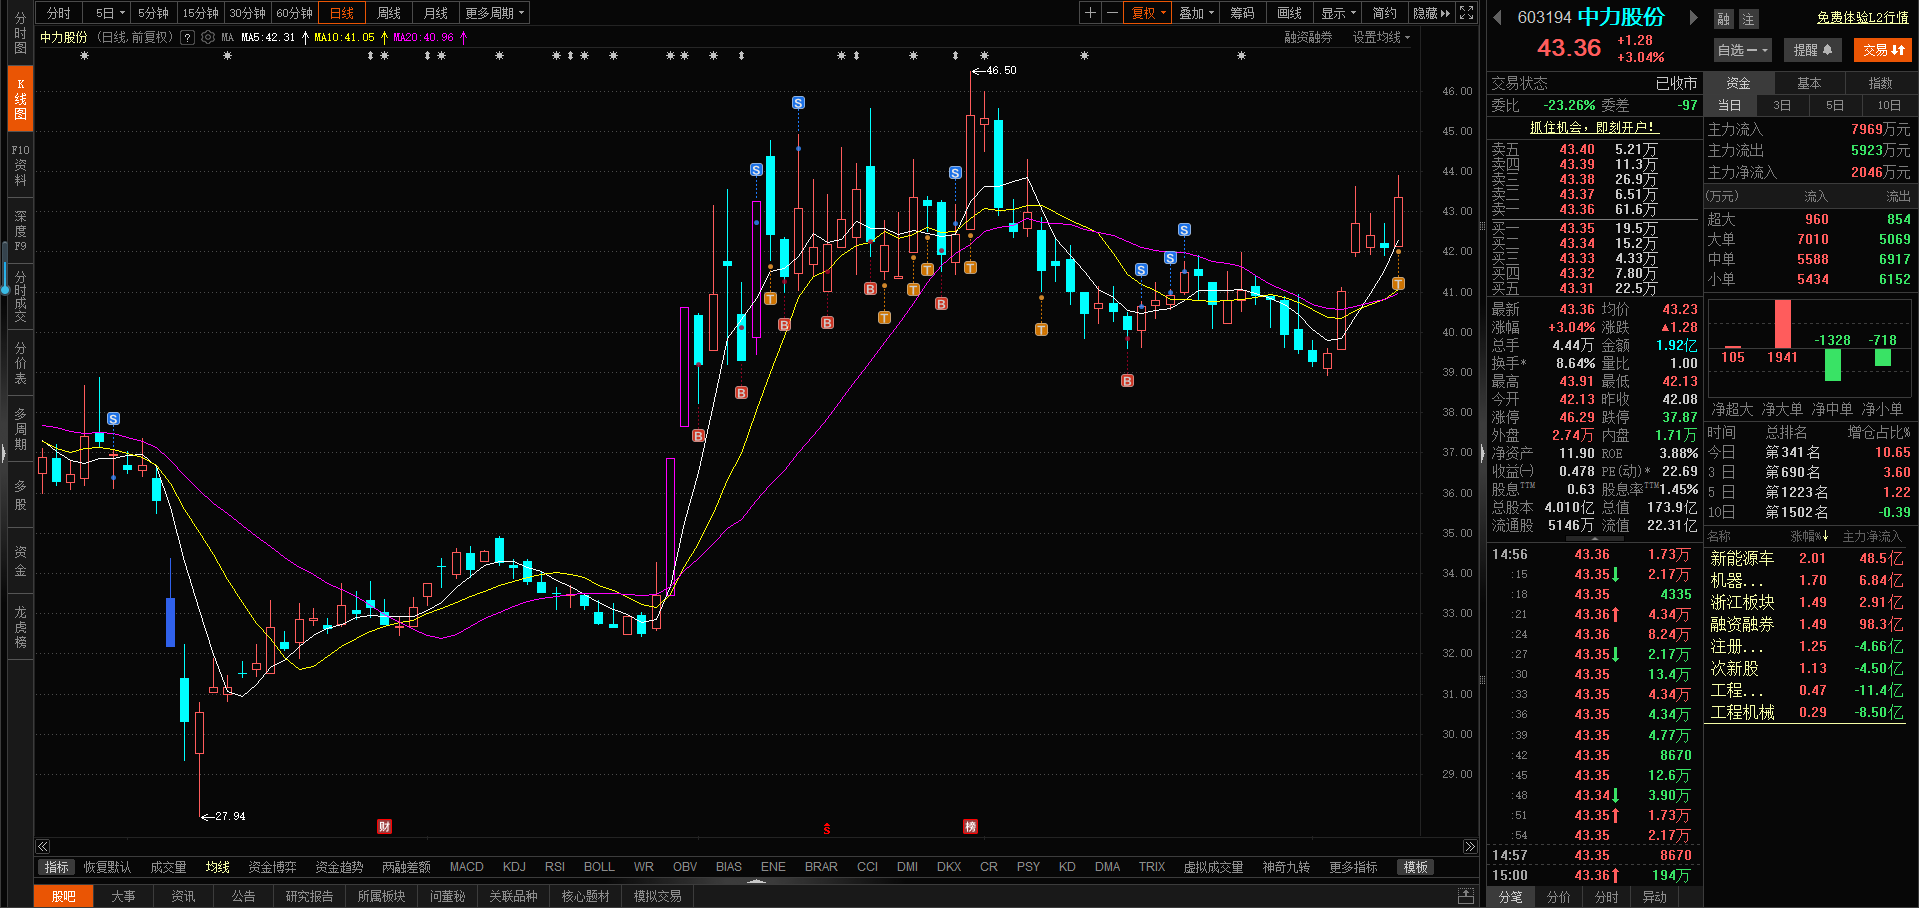Toggle 筹码 chip distribution panel

point(1242,13)
